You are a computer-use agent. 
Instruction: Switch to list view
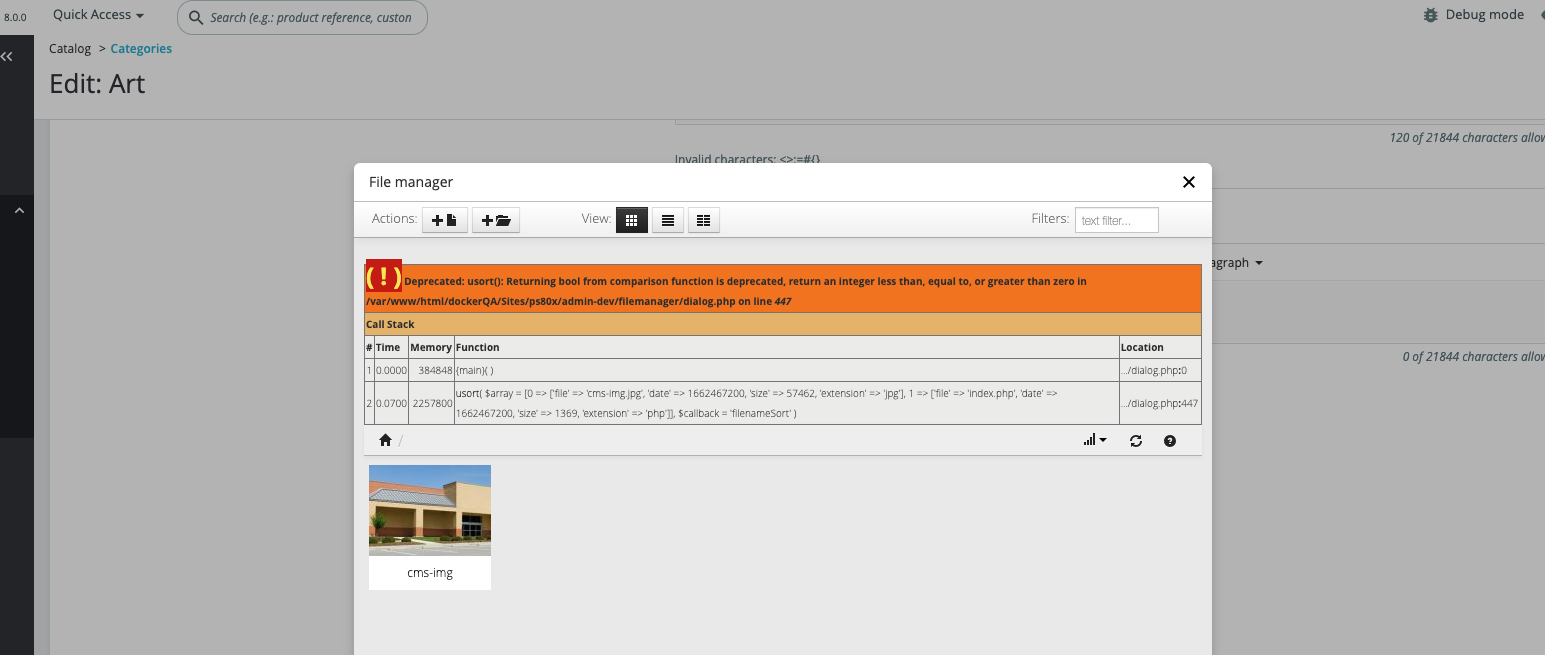667,219
